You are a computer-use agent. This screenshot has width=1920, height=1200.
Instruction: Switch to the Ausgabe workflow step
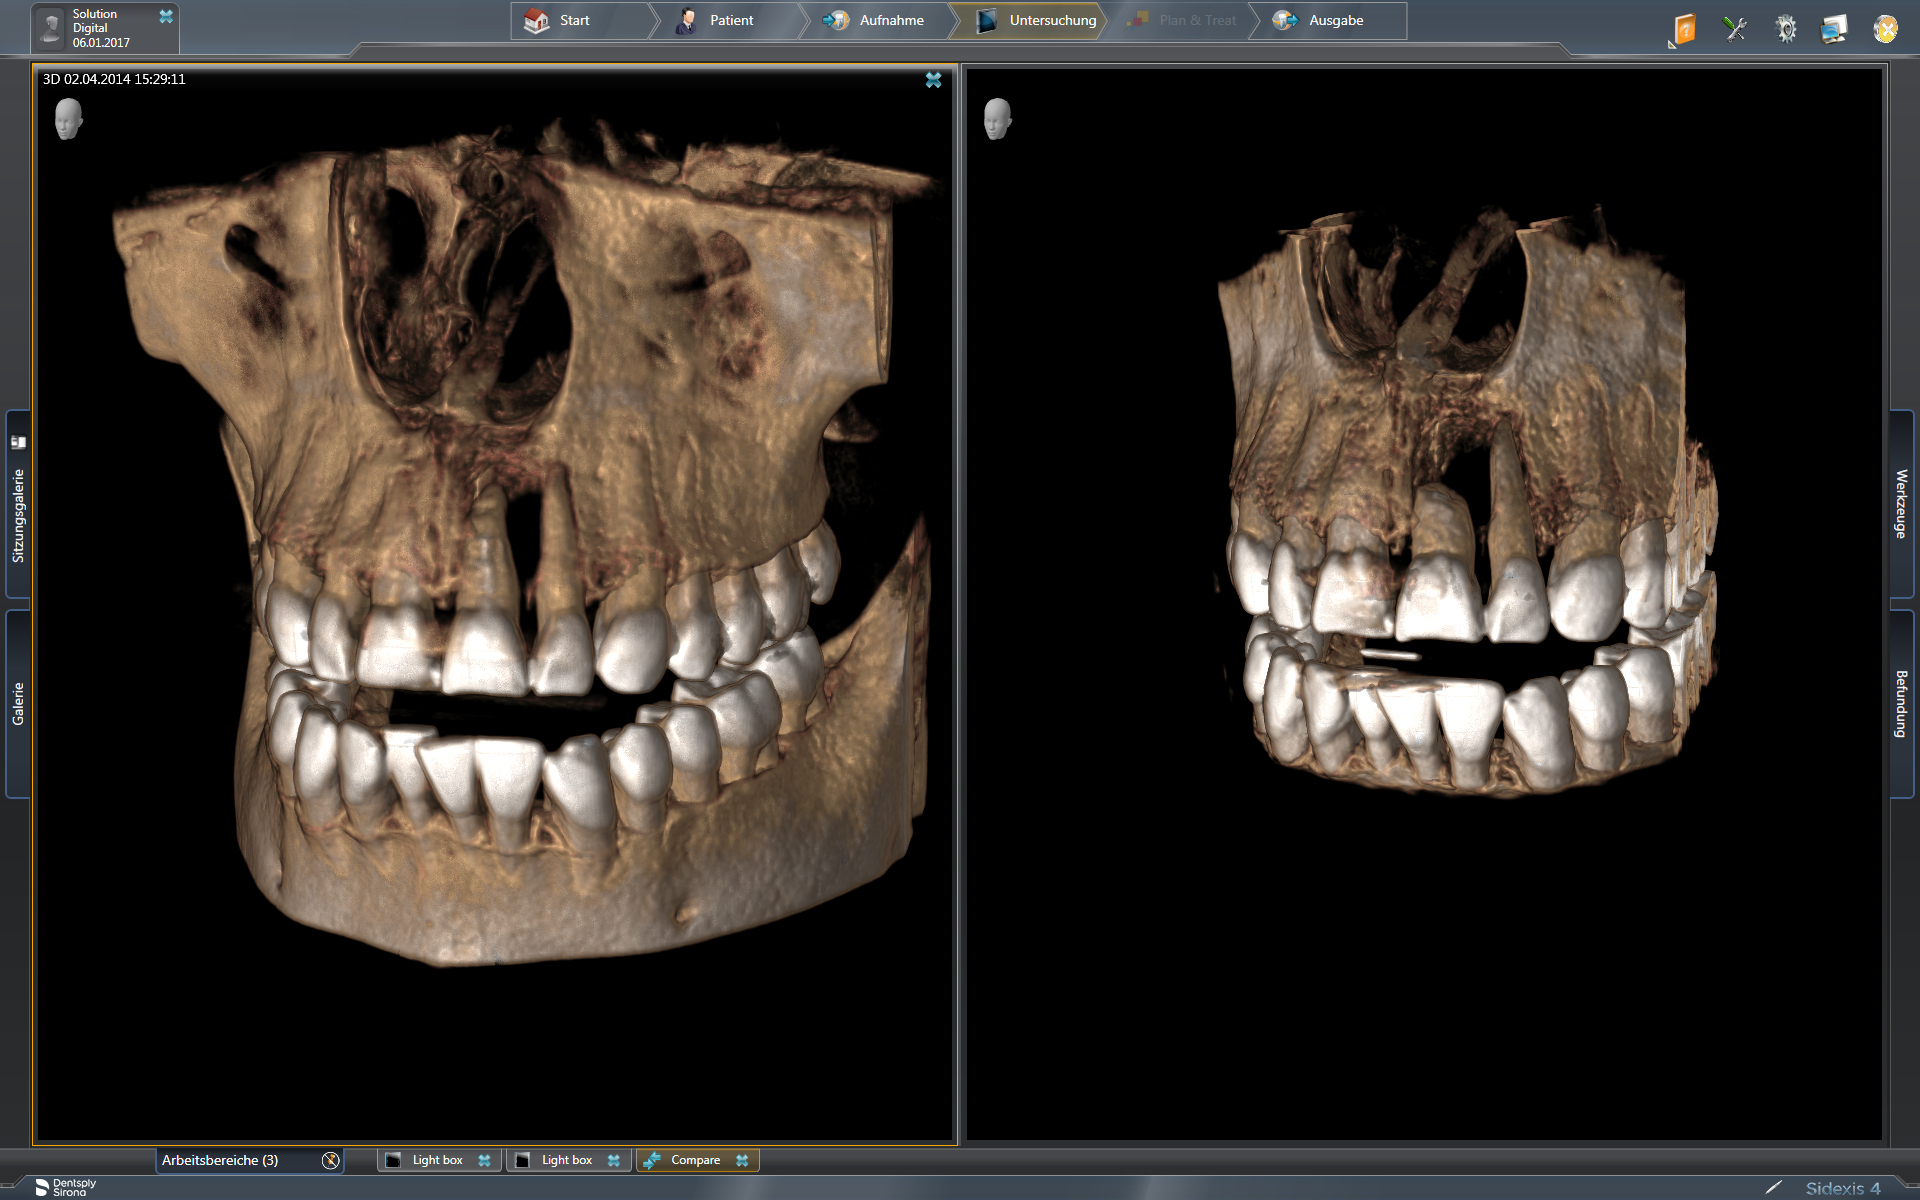1327,20
